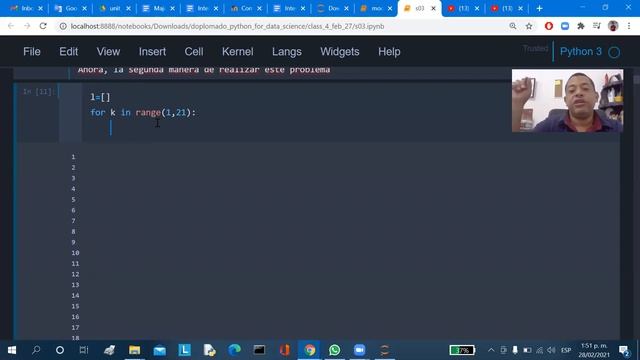
Task: Click the Python 3 kernel name
Action: (x=580, y=52)
